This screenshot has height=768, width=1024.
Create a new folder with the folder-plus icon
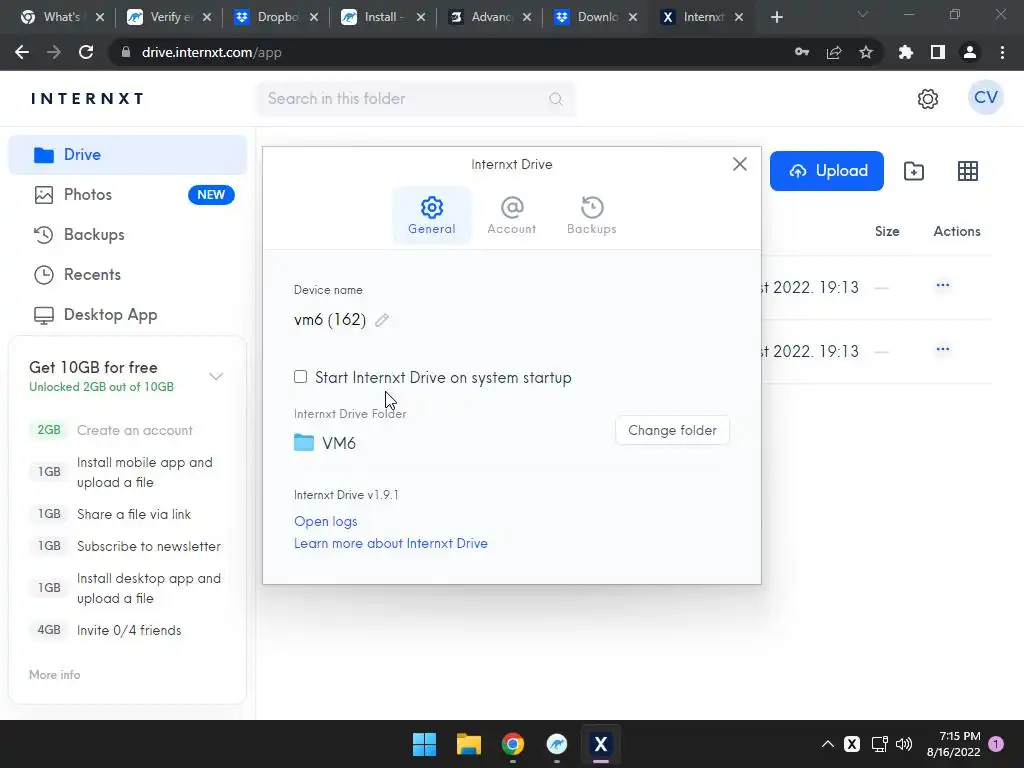point(914,171)
